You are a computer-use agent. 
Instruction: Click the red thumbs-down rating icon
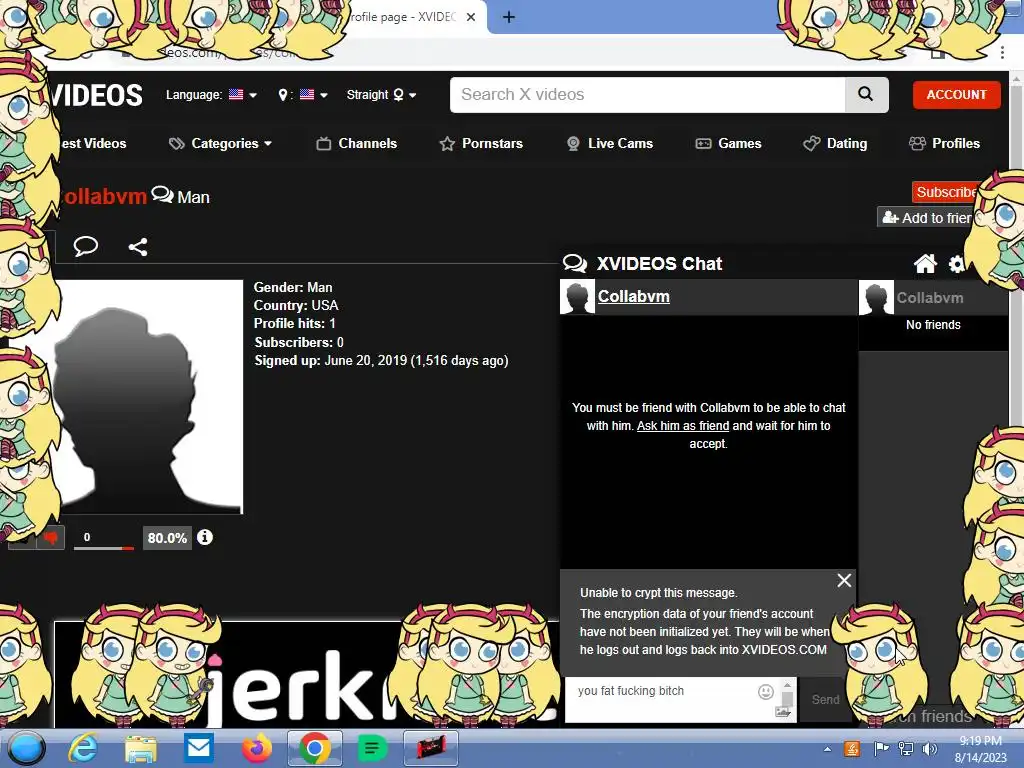[x=50, y=537]
